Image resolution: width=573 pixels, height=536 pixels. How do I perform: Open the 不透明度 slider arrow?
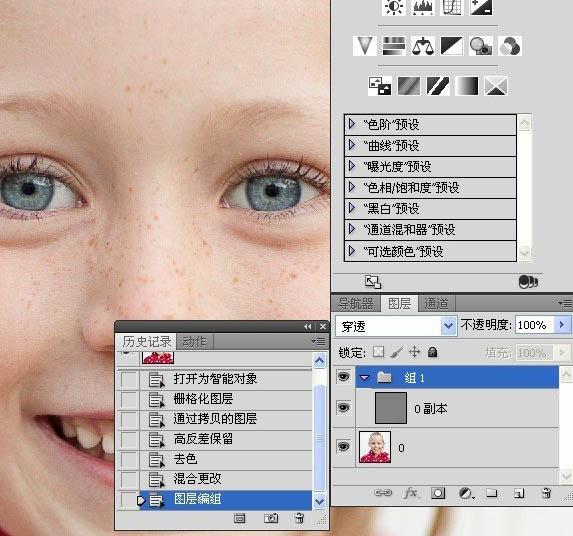coord(562,325)
